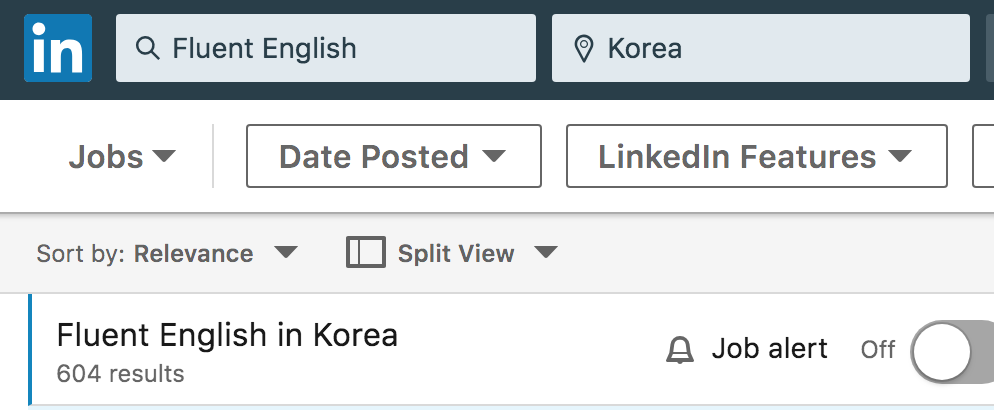Click the search magnifier icon
The width and height of the screenshot is (994, 410).
pos(148,48)
